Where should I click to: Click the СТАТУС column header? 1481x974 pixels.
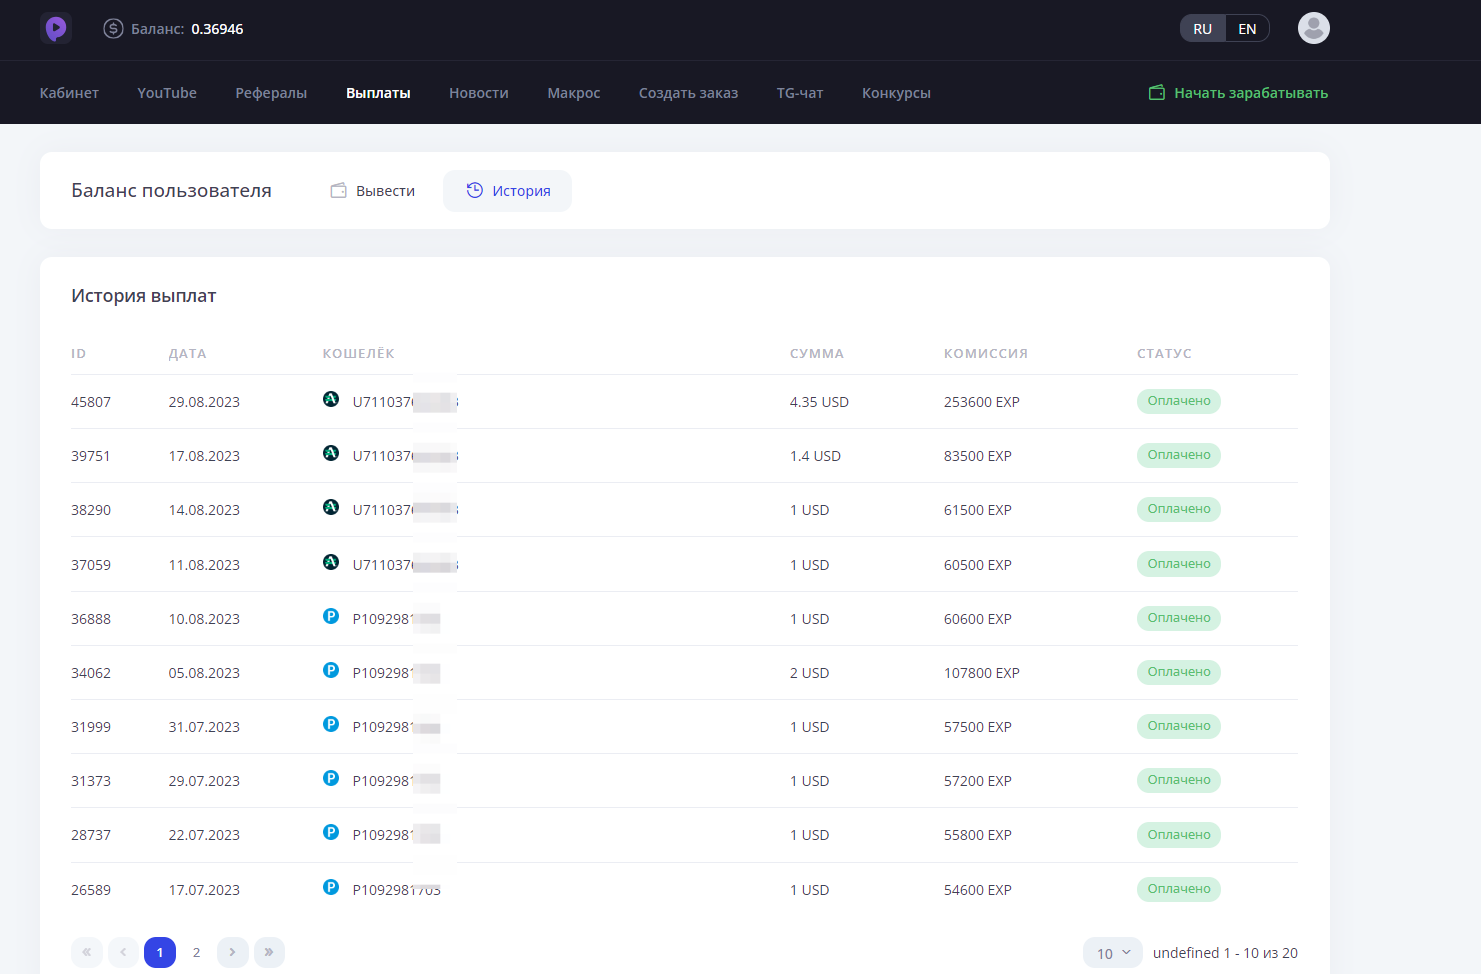1164,354
